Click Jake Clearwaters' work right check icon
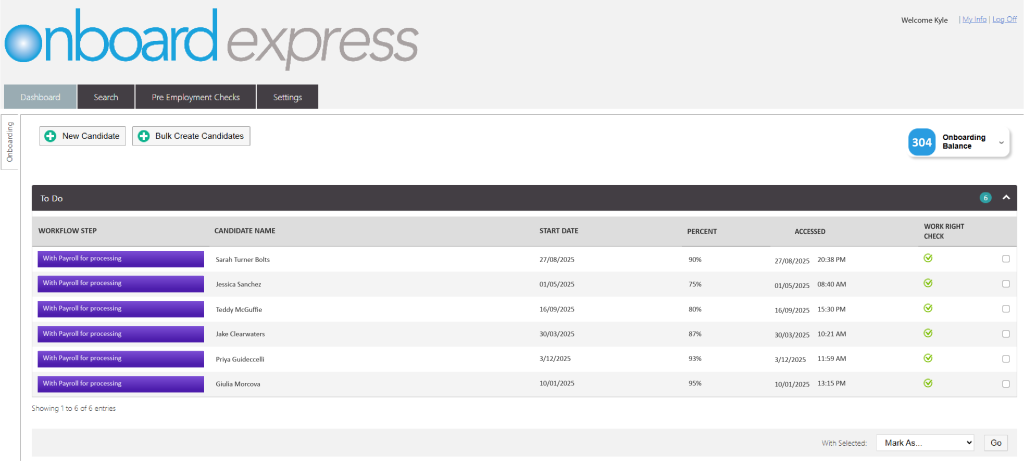Screen dimensions: 1024x461 (928, 333)
